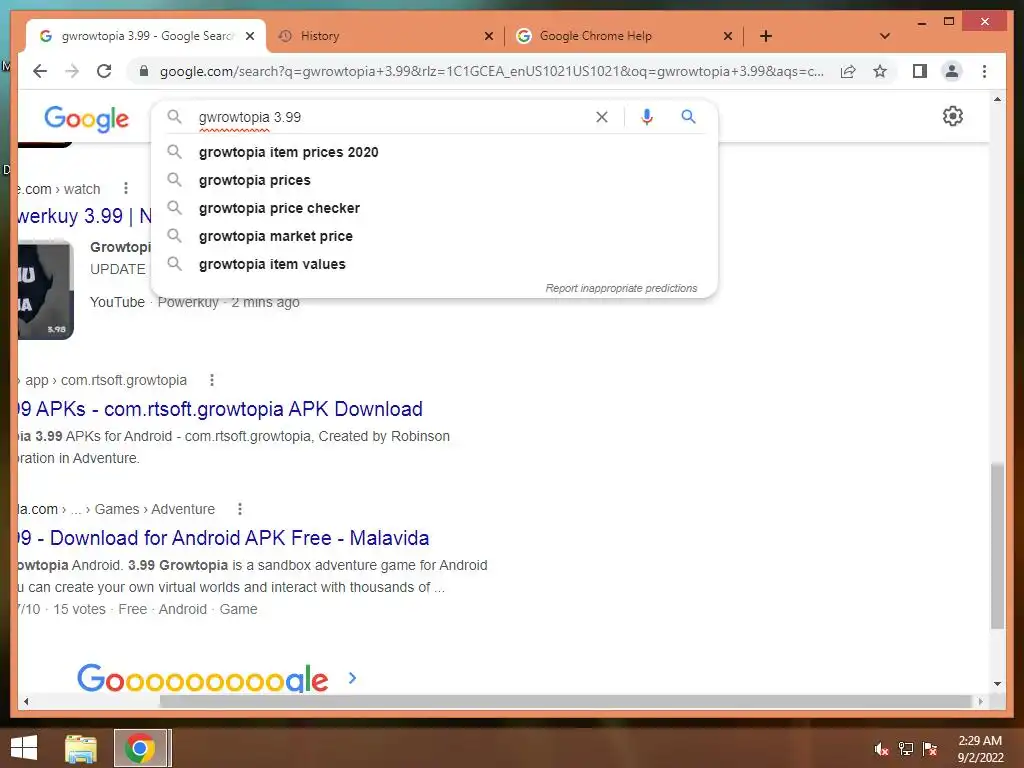This screenshot has height=768, width=1024.
Task: Open Windows Start menu
Action: (x=24, y=748)
